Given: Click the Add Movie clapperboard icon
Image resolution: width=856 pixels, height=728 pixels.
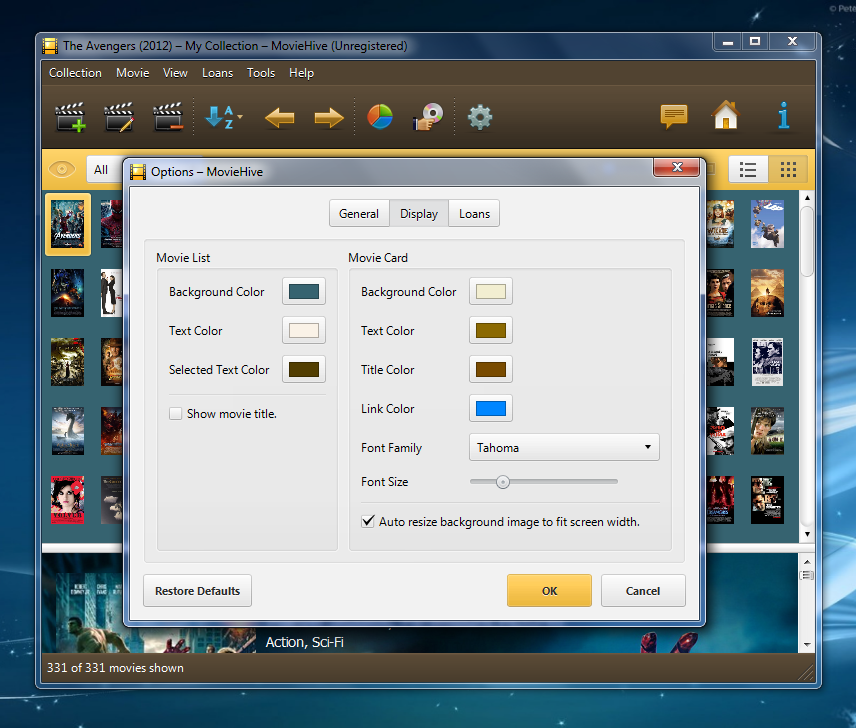Looking at the screenshot, I should 70,117.
